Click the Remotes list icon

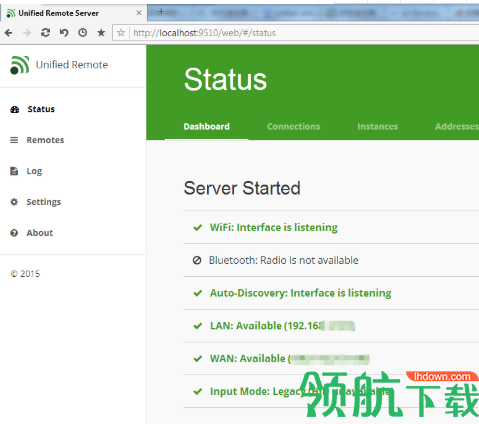coord(14,140)
